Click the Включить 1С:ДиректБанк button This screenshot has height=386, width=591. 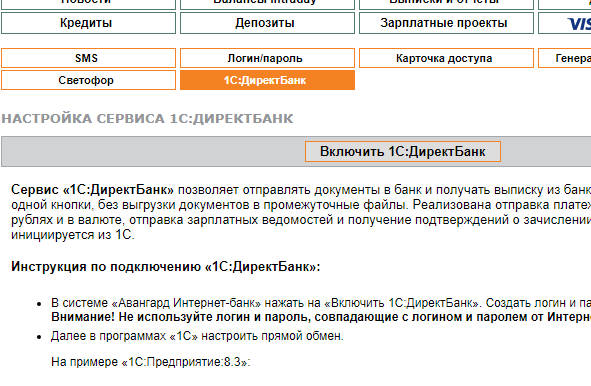click(403, 152)
